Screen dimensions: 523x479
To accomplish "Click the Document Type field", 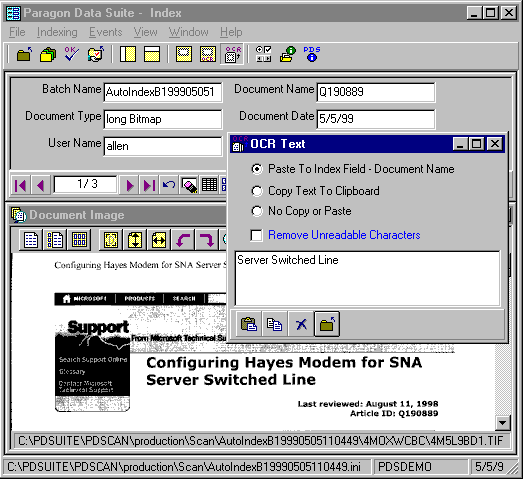I will pos(163,119).
